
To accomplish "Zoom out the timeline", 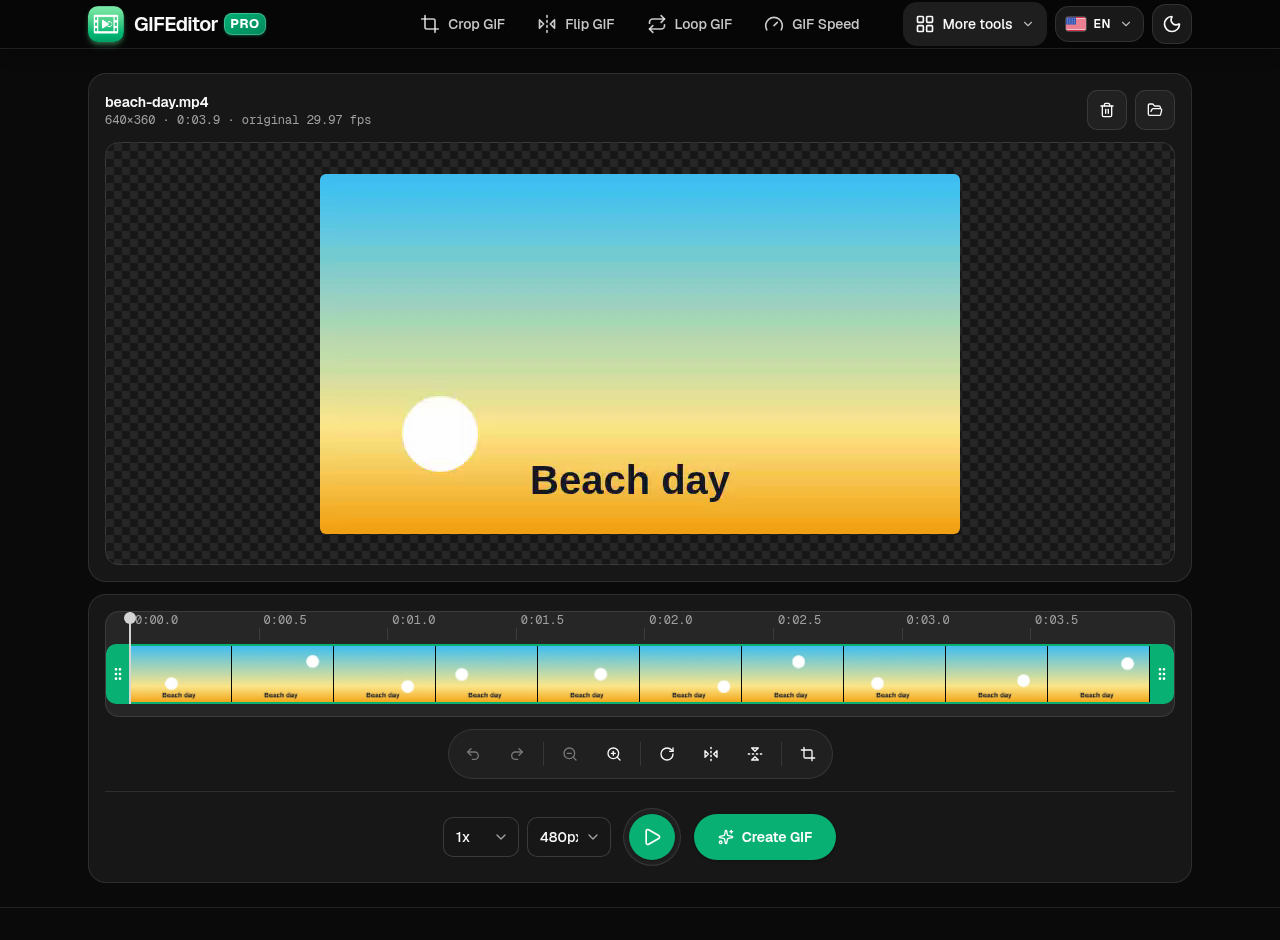I will click(570, 754).
